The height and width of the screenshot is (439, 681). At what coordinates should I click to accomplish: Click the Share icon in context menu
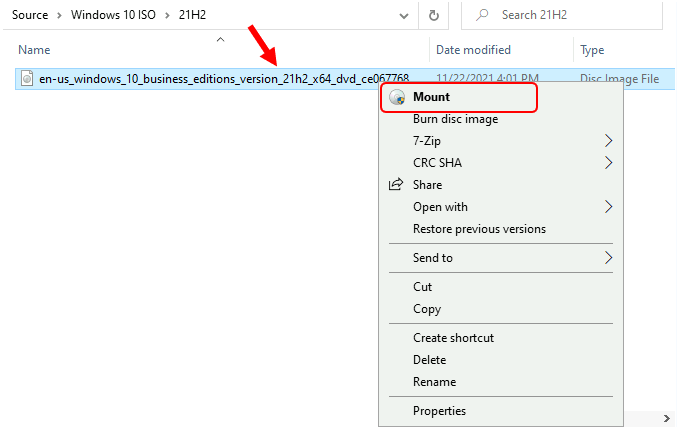(x=396, y=184)
